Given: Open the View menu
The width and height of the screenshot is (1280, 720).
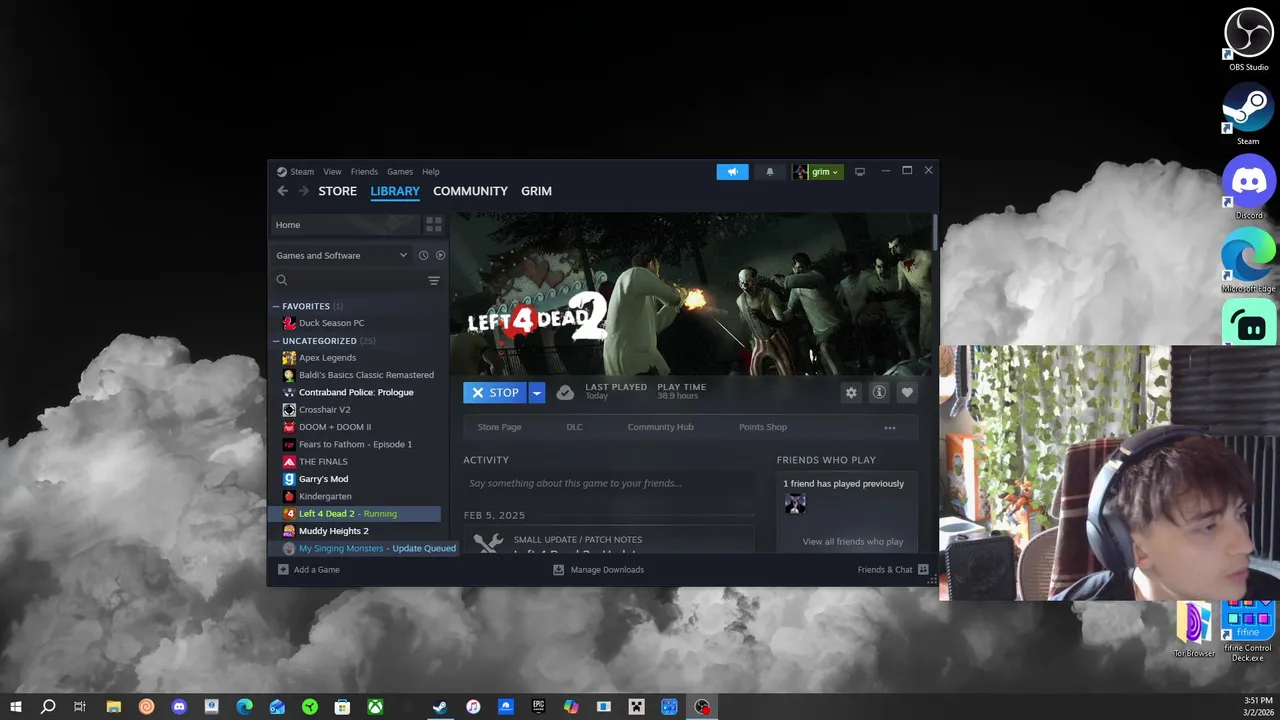Looking at the screenshot, I should pyautogui.click(x=332, y=172).
